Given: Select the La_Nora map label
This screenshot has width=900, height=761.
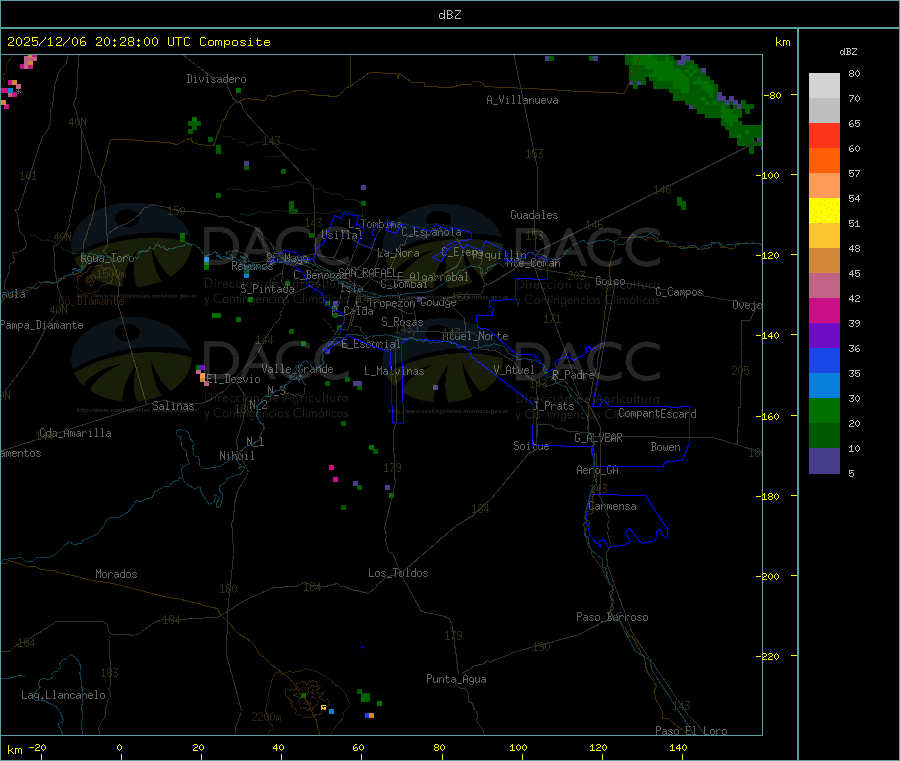Looking at the screenshot, I should 398,253.
